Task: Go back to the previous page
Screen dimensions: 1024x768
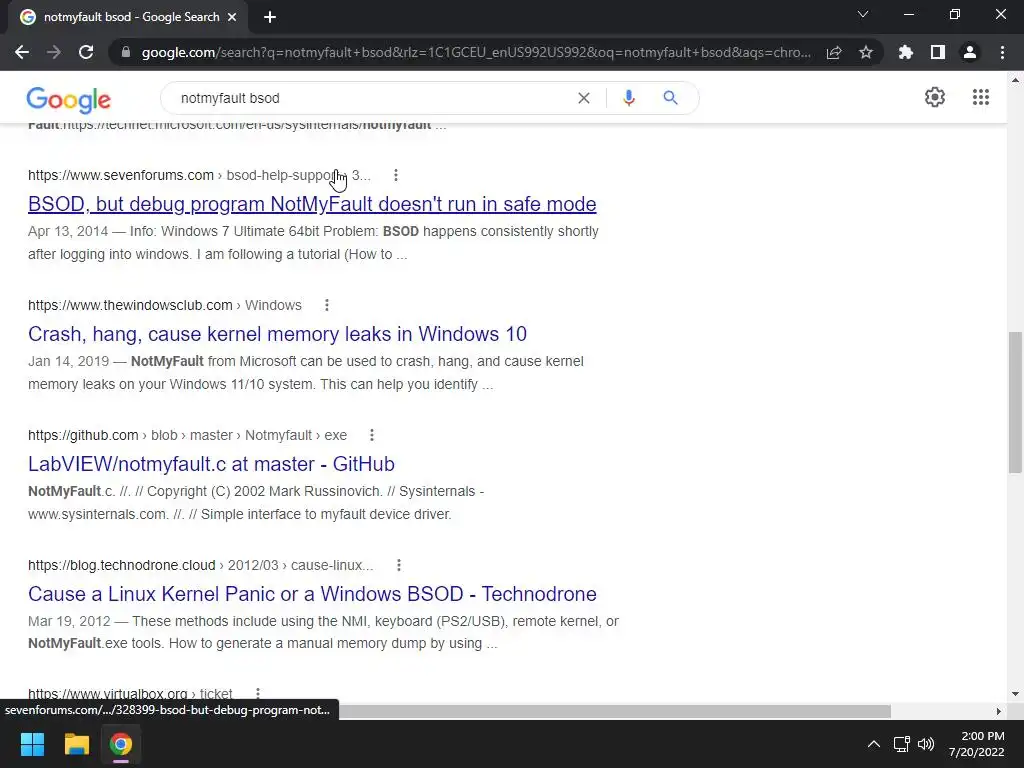Action: coord(22,52)
